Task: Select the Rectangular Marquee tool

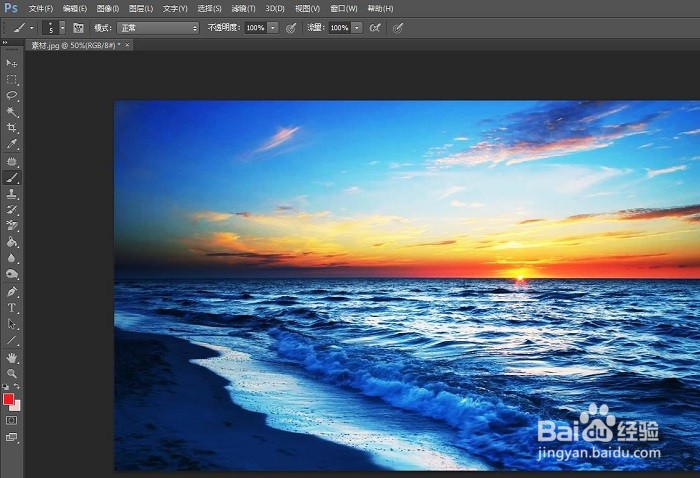Action: point(12,80)
